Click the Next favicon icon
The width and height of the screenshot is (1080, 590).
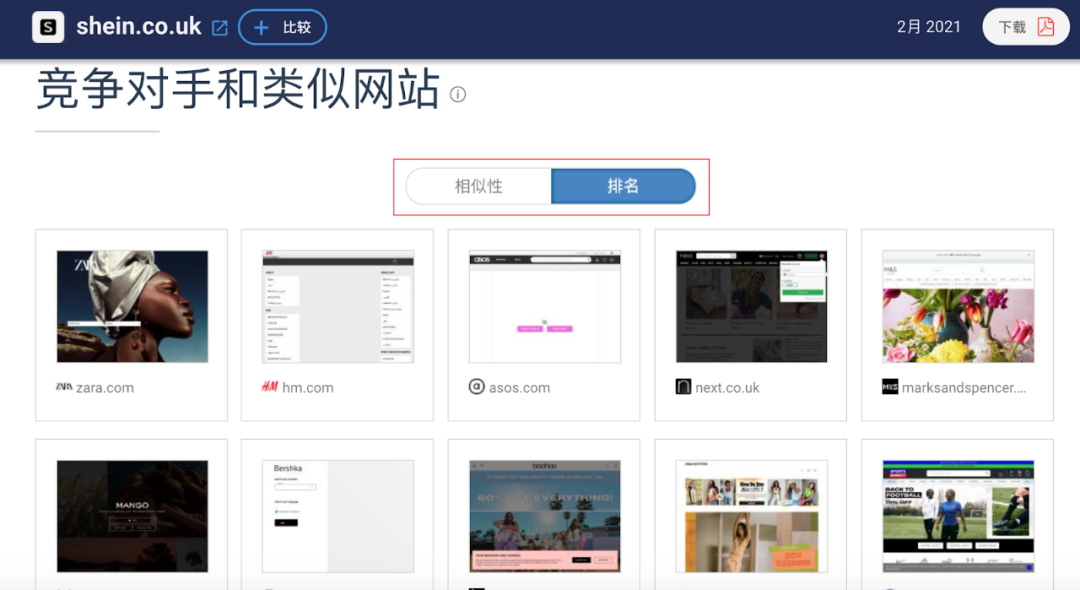[683, 387]
